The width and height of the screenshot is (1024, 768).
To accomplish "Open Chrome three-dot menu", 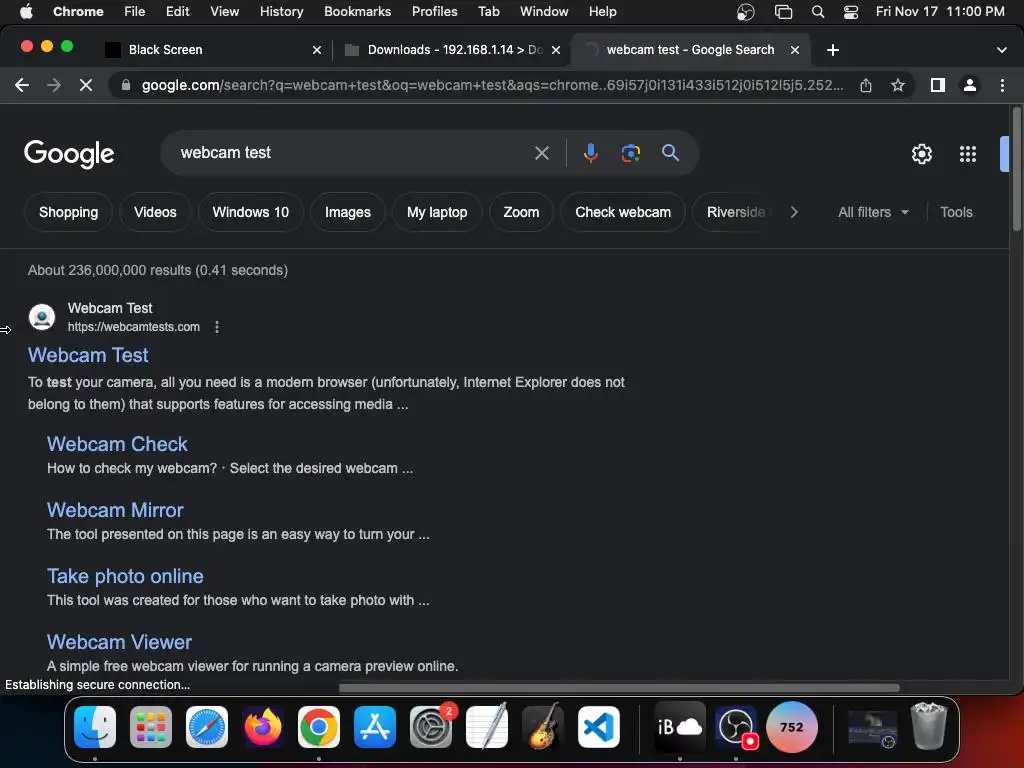I will click(x=1002, y=85).
